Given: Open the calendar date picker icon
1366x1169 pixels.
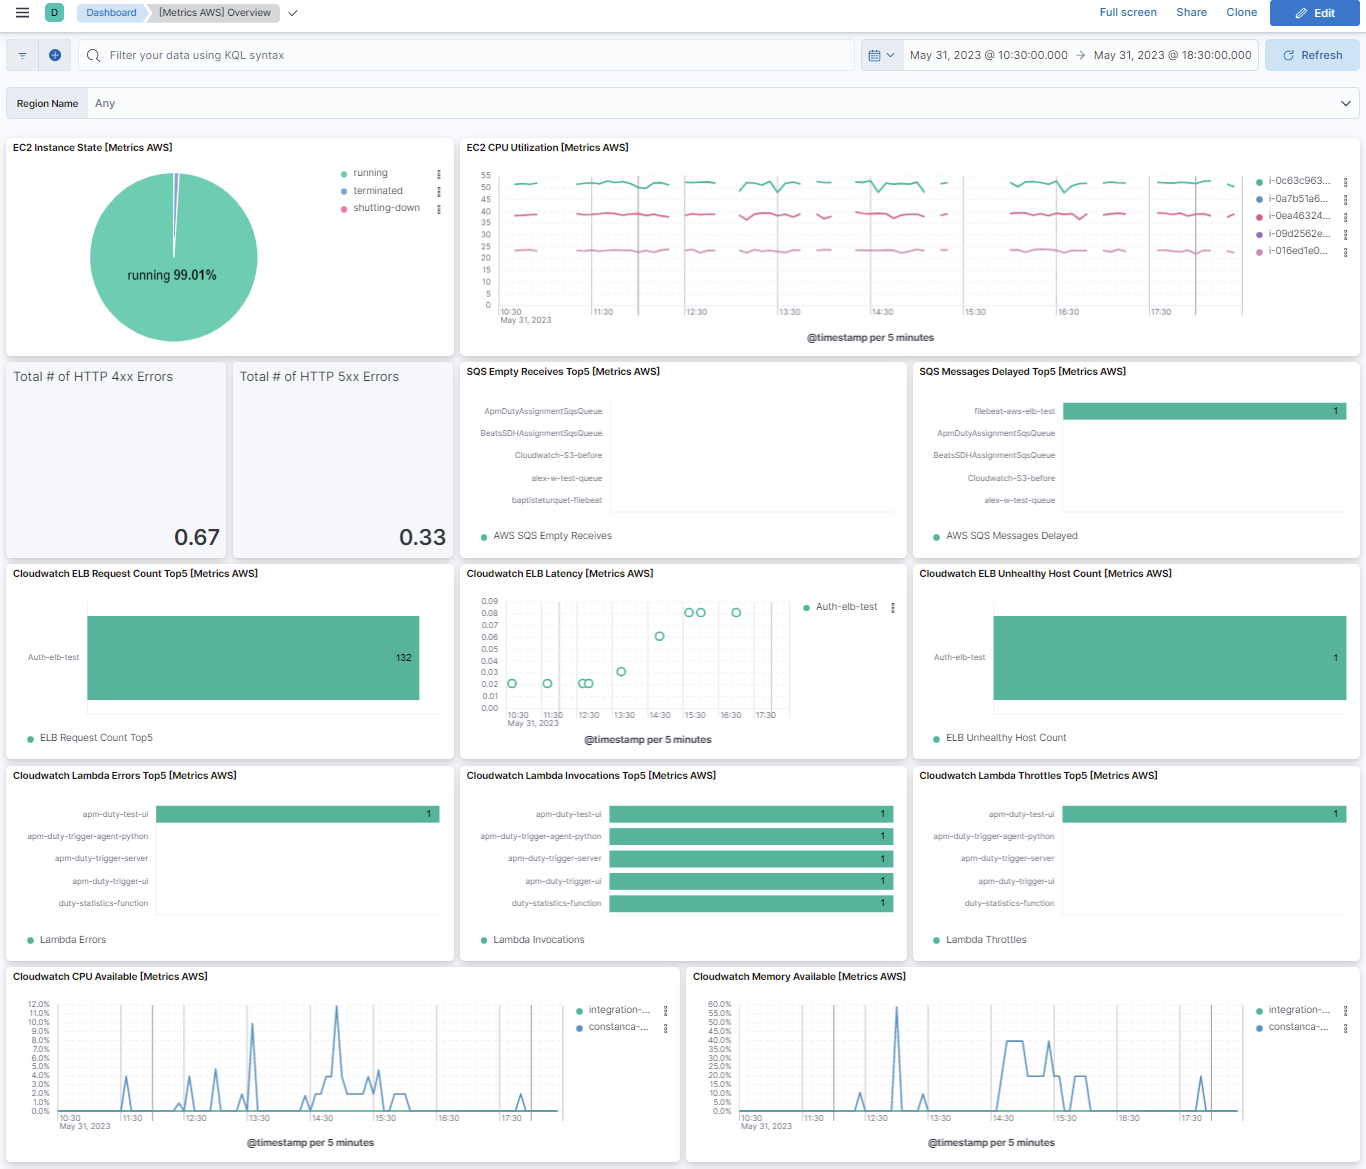Looking at the screenshot, I should click(877, 55).
